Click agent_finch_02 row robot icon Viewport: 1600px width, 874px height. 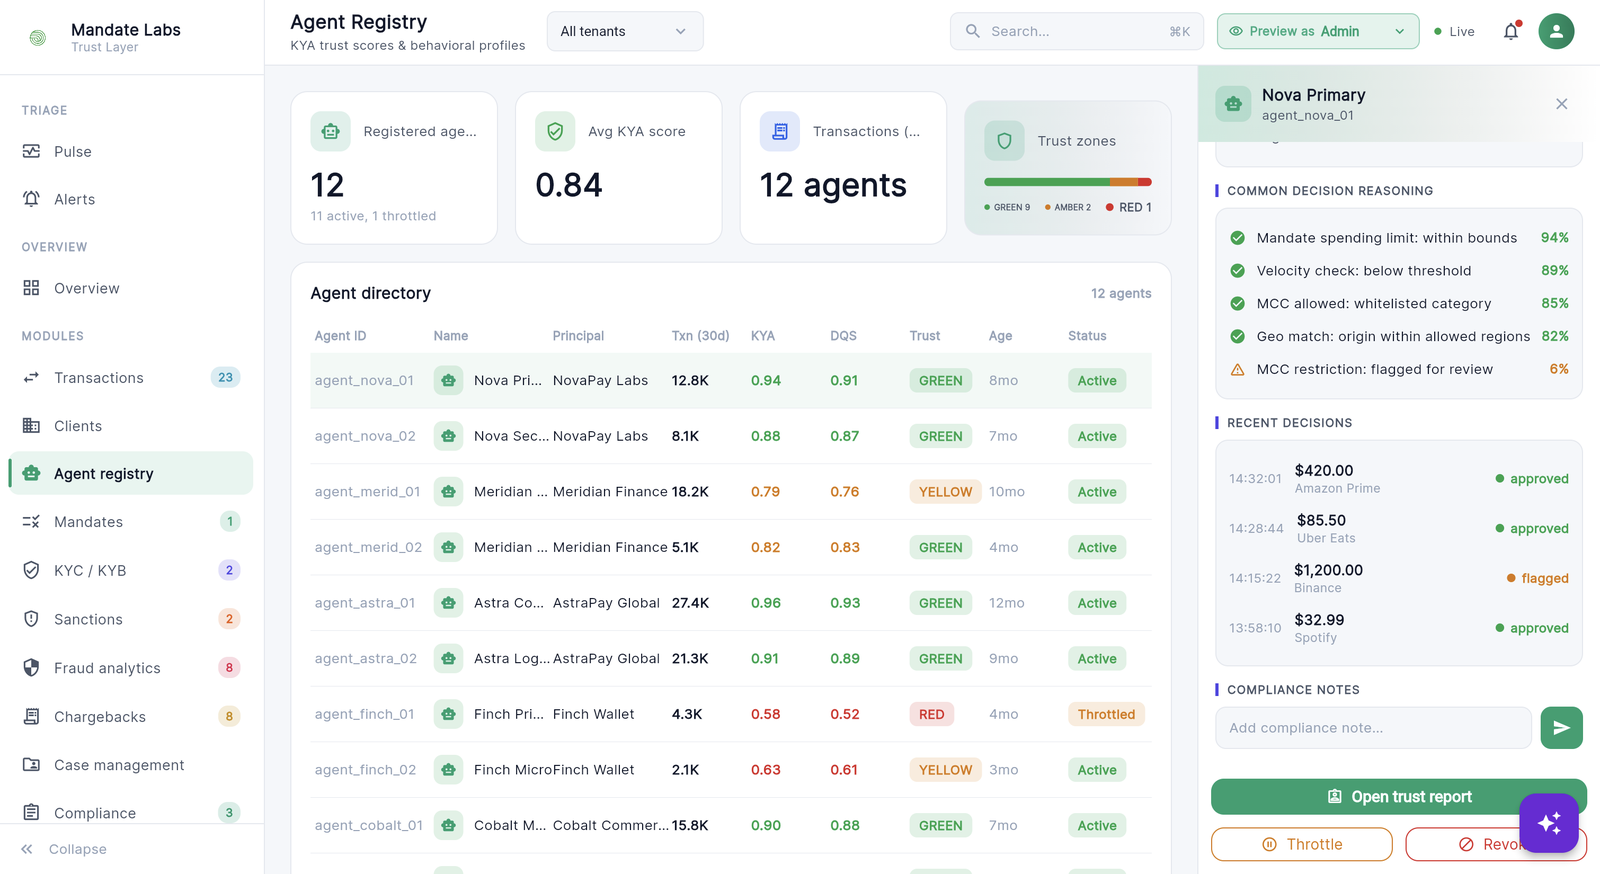point(448,770)
